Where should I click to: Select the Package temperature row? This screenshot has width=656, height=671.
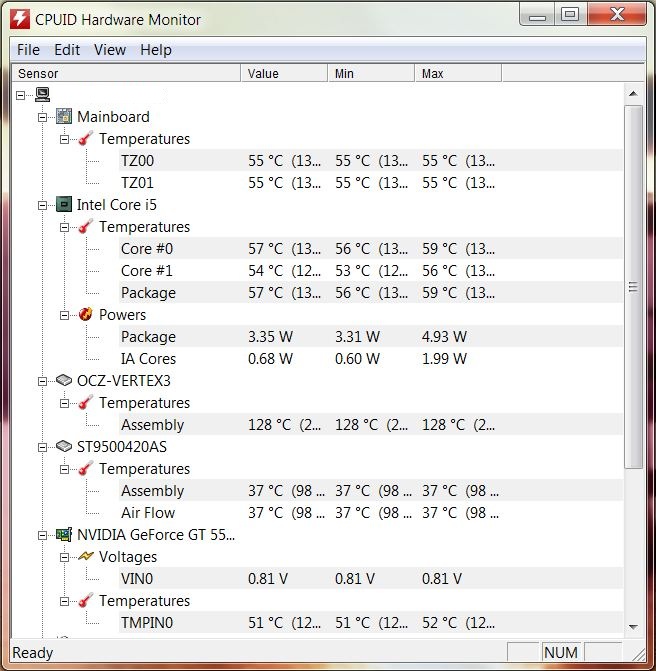[x=371, y=293]
